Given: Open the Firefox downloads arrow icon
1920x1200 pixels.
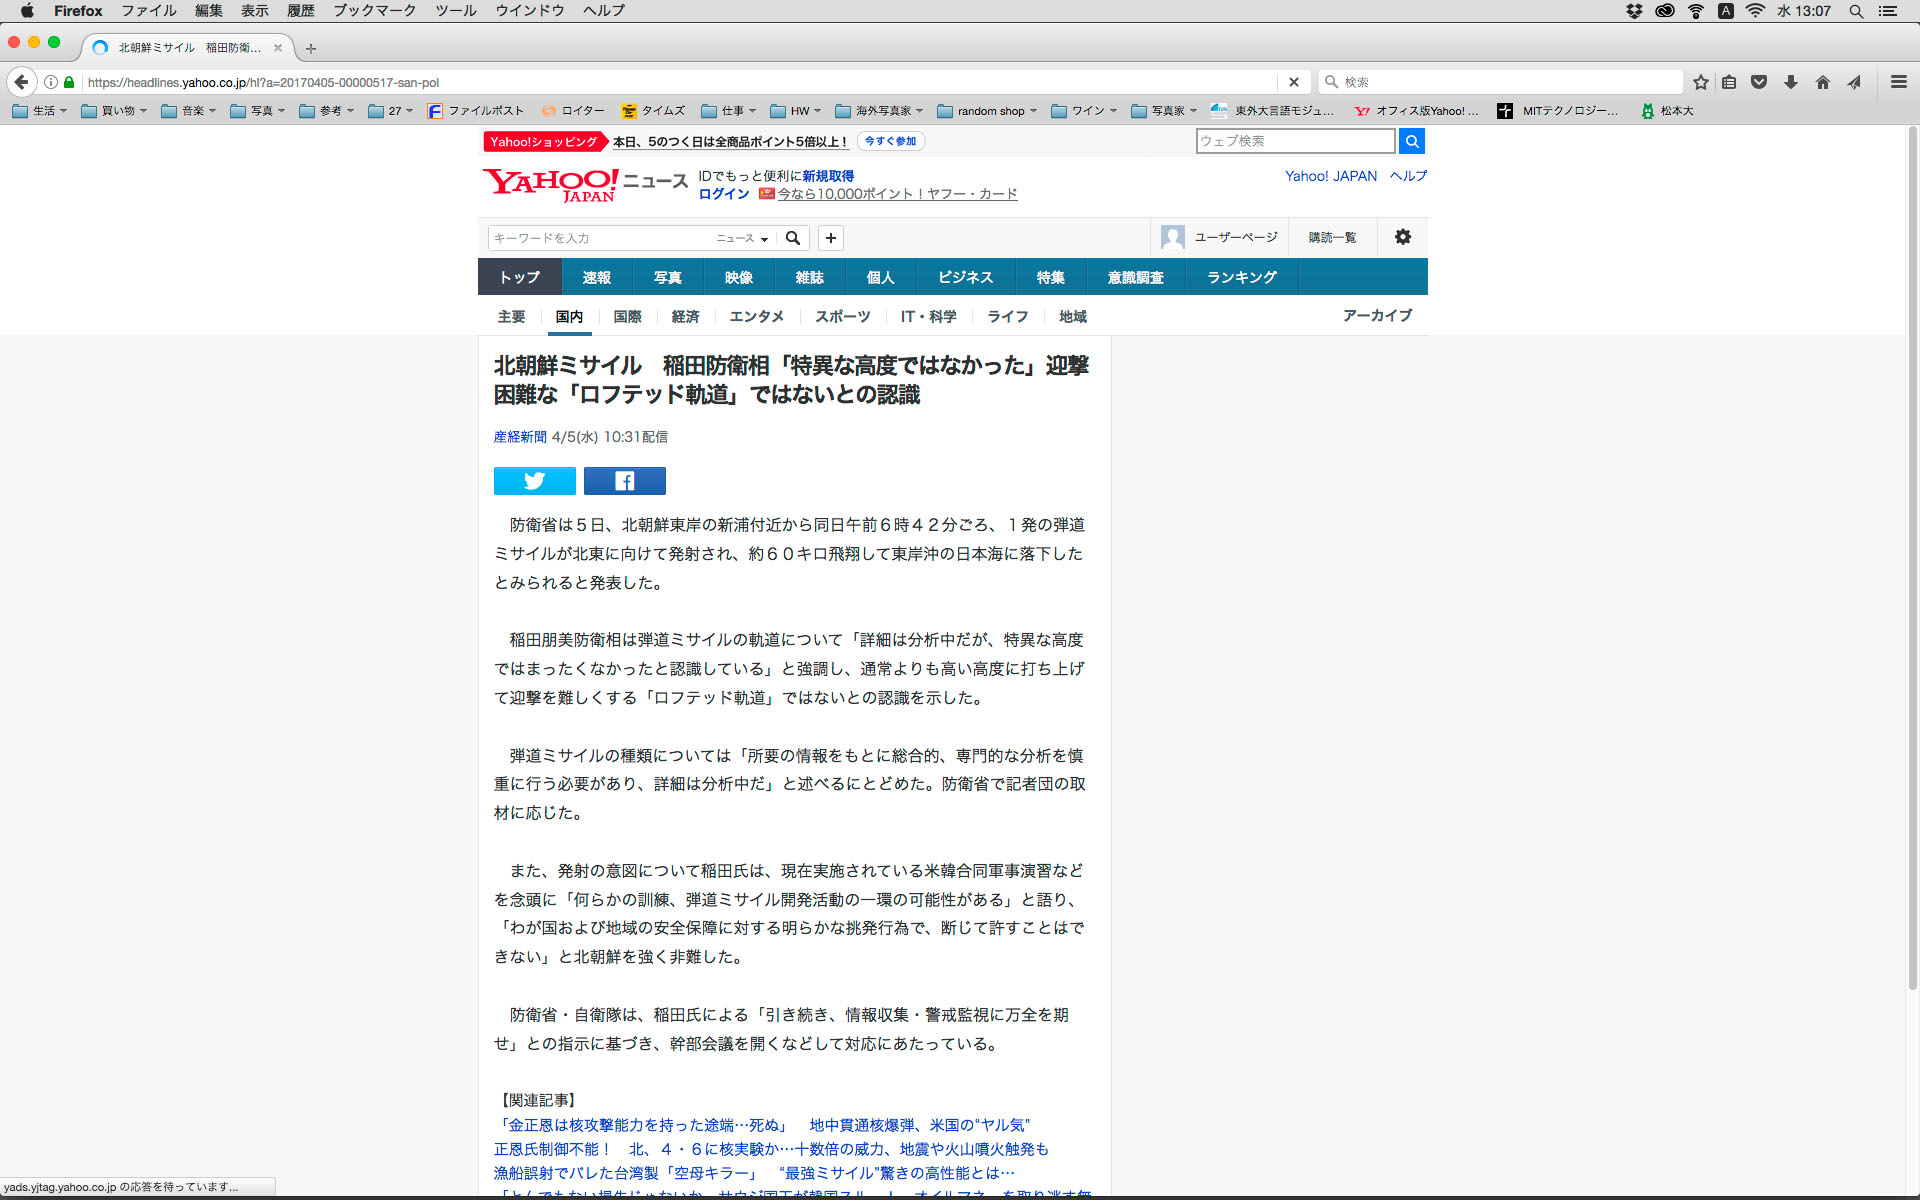Looking at the screenshot, I should pyautogui.click(x=1791, y=82).
